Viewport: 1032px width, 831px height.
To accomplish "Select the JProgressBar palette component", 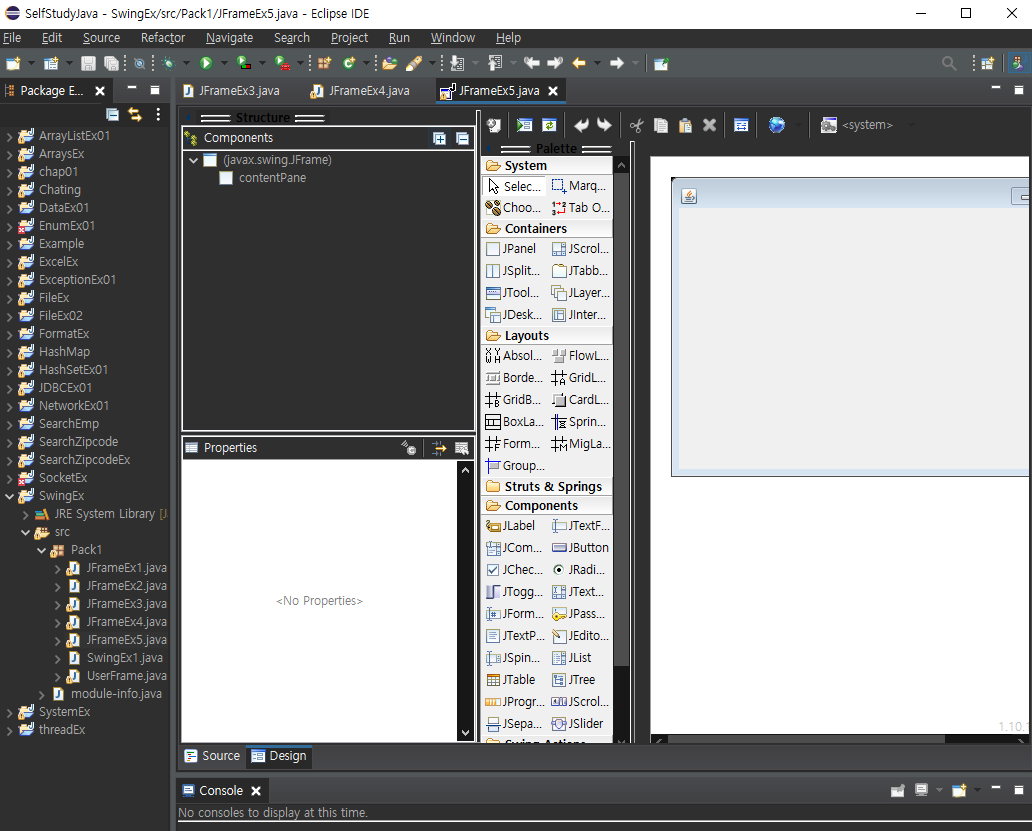I will click(x=515, y=701).
